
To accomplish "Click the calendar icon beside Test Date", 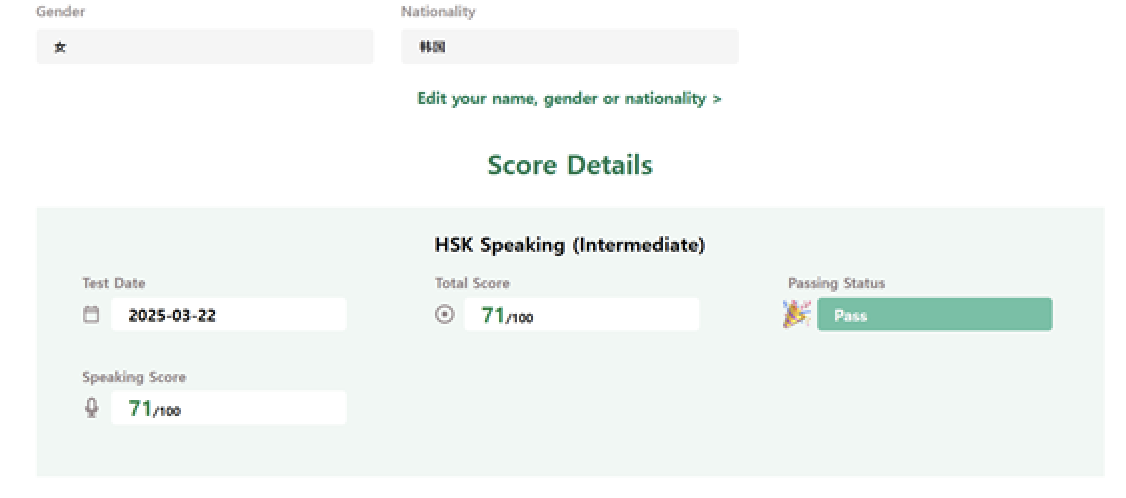I will [91, 315].
